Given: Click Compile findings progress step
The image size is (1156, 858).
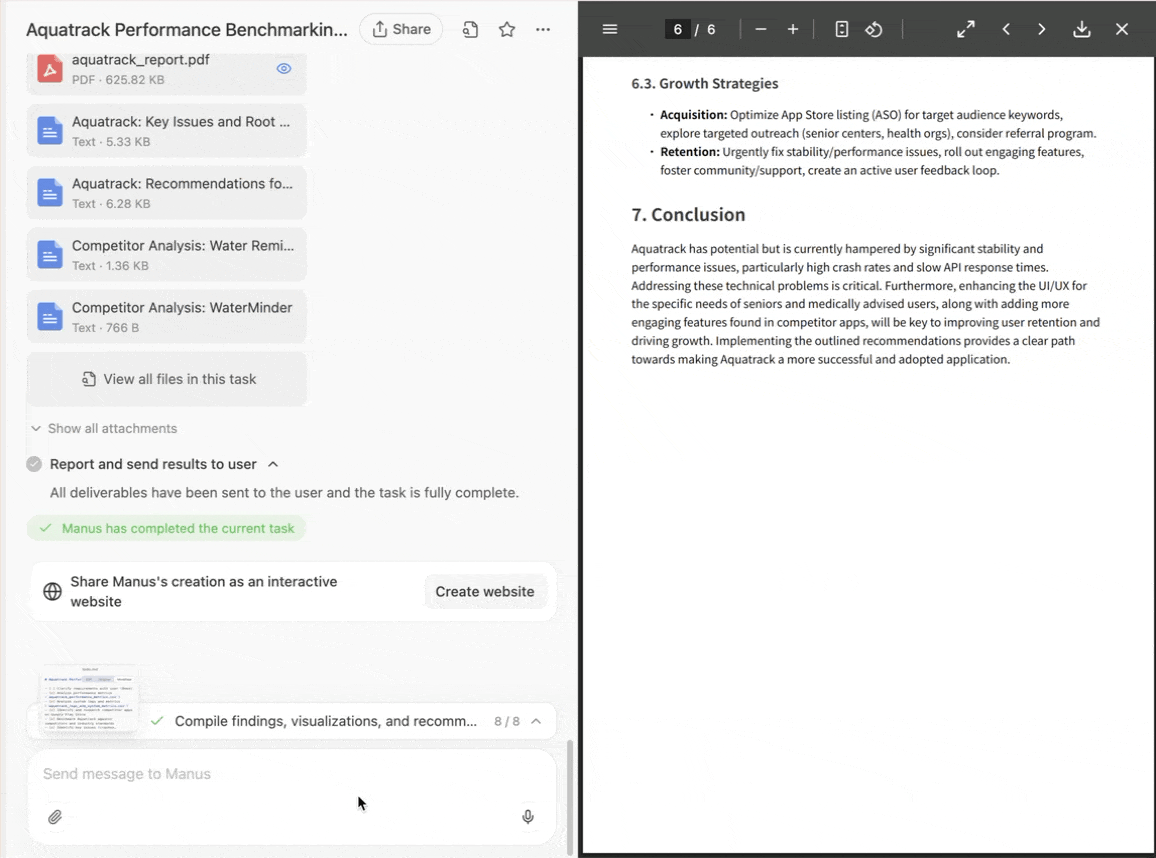Looking at the screenshot, I should tap(325, 721).
